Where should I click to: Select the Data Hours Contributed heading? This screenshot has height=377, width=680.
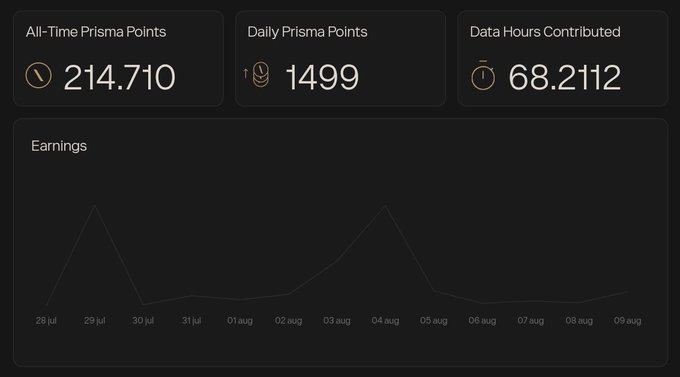pyautogui.click(x=545, y=32)
